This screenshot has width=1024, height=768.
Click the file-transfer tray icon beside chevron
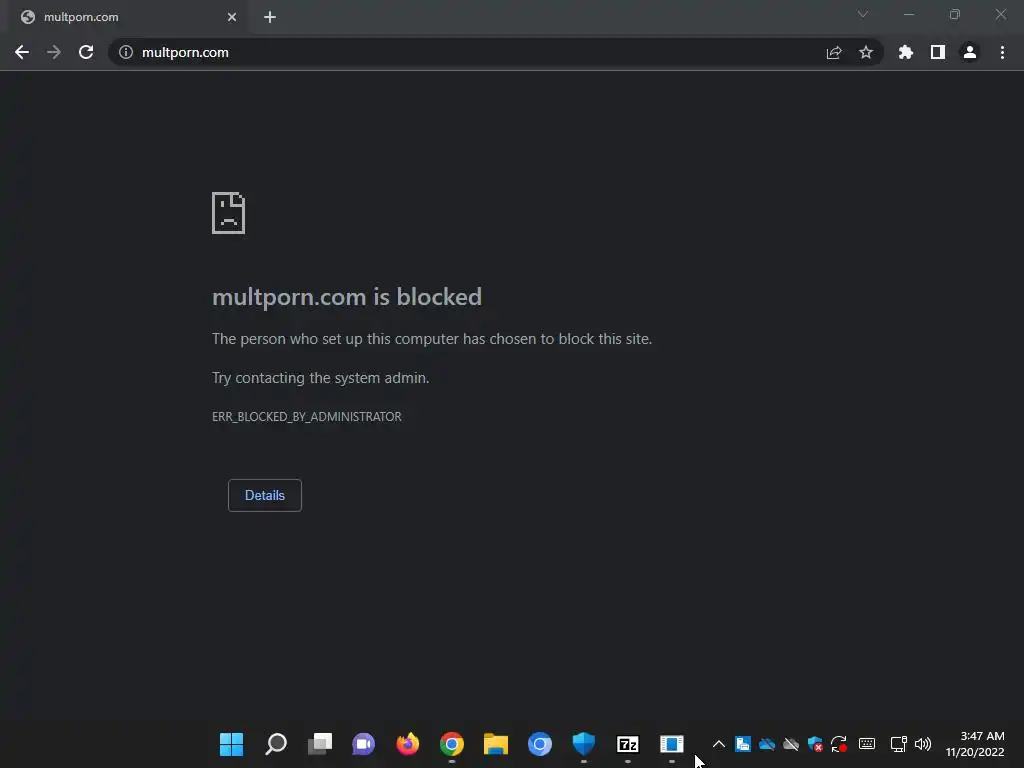[x=743, y=744]
